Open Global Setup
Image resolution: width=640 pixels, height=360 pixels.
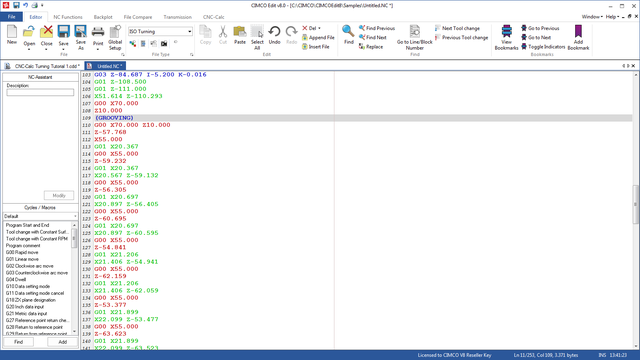[x=115, y=37]
